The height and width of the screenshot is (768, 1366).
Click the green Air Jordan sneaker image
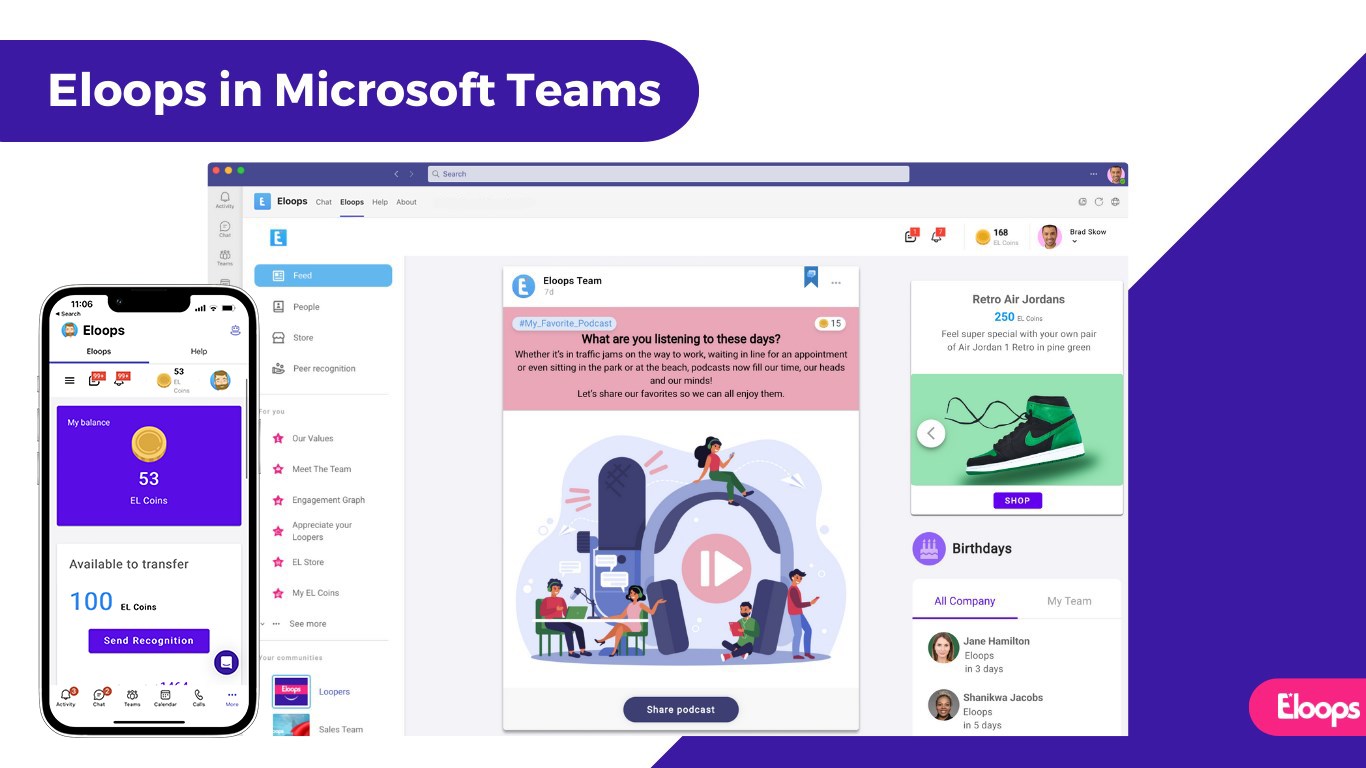(1017, 430)
